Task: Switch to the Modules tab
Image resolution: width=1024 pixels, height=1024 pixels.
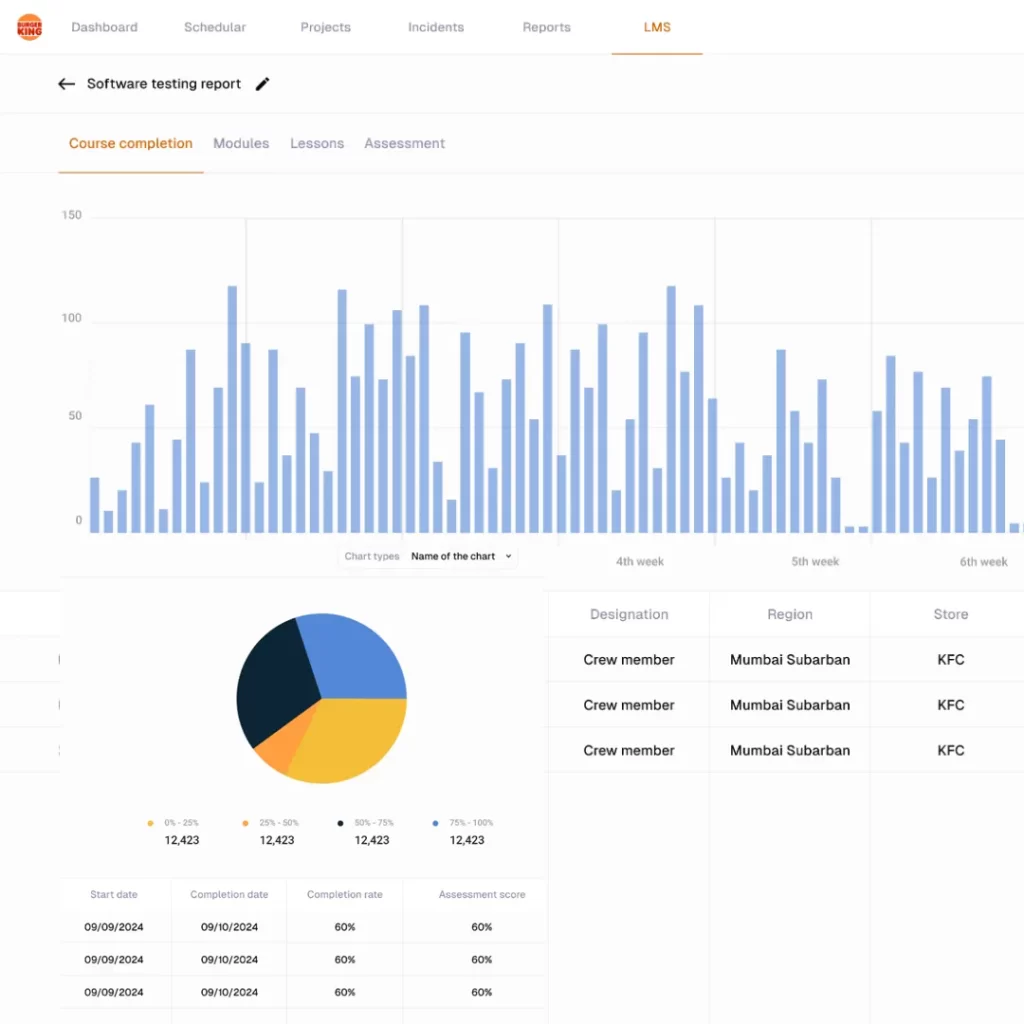Action: pos(241,143)
